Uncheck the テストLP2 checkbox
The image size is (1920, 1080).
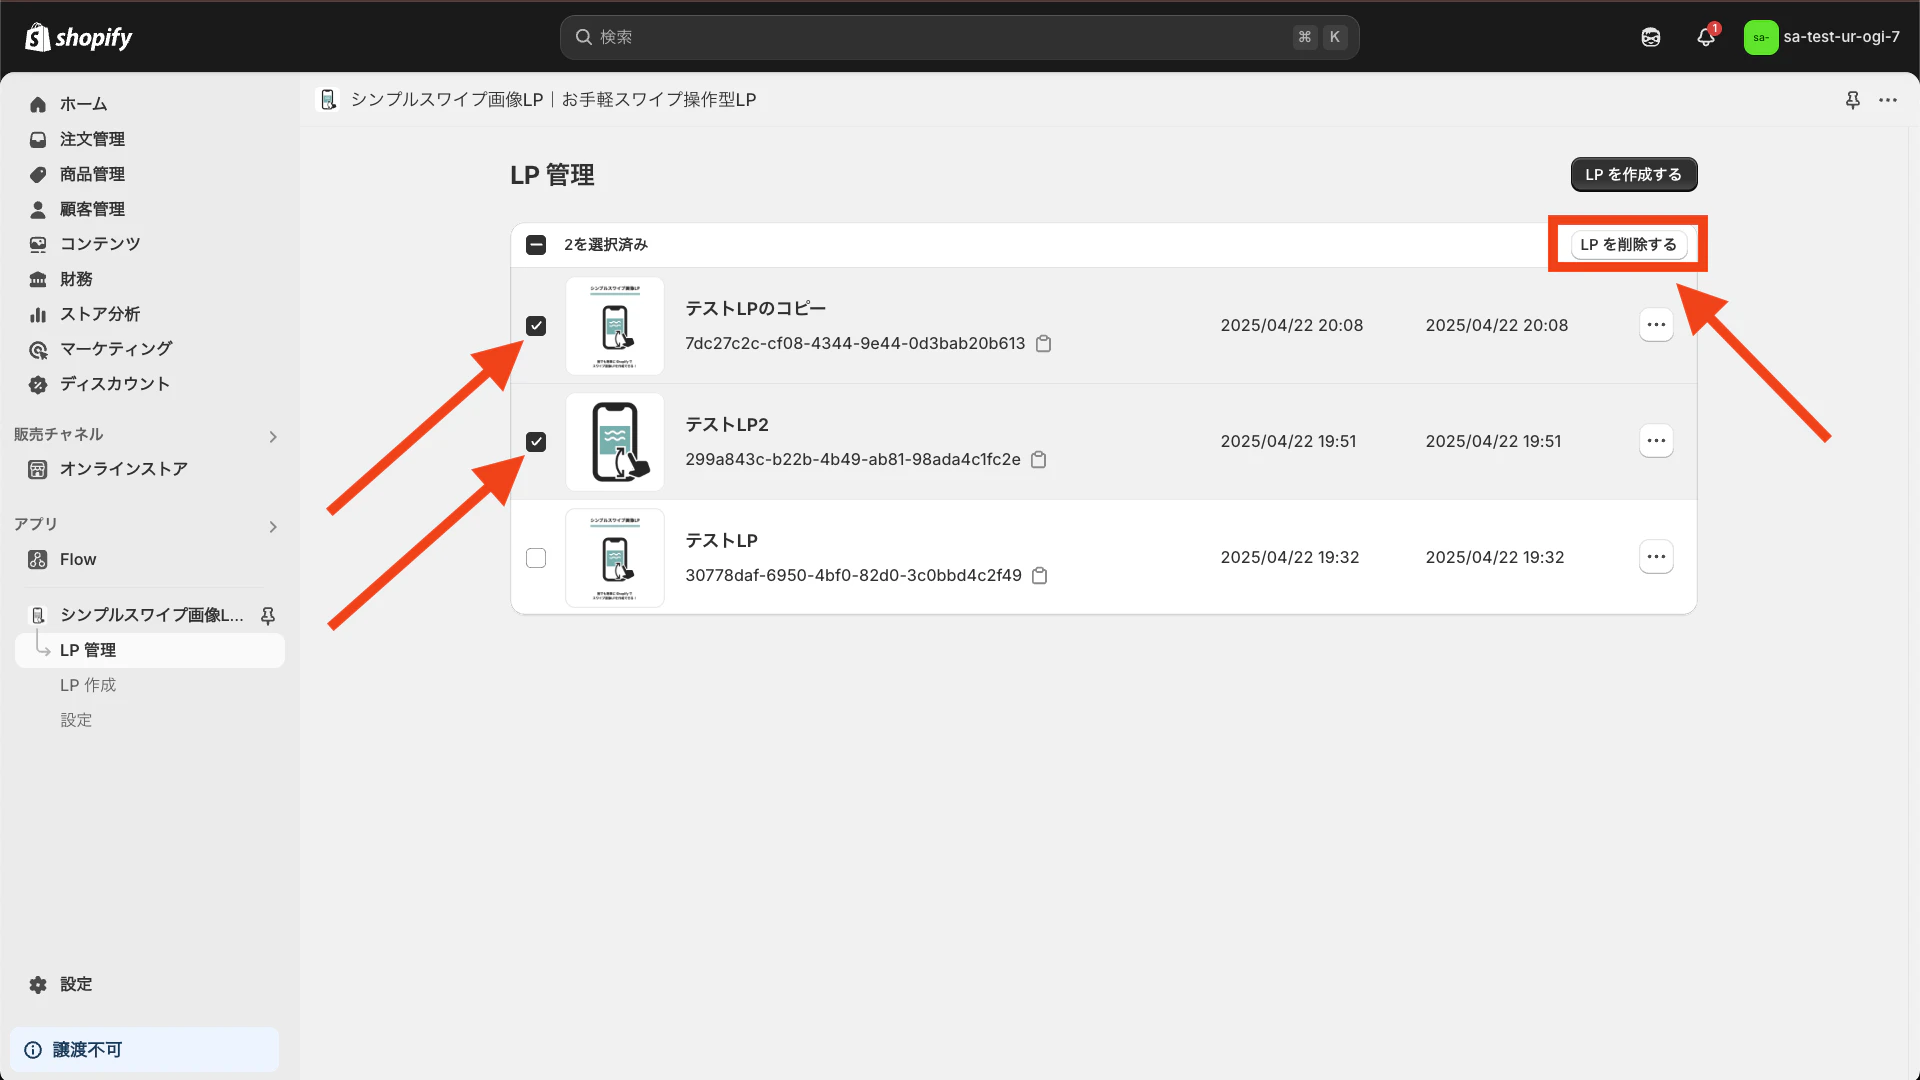pyautogui.click(x=536, y=442)
